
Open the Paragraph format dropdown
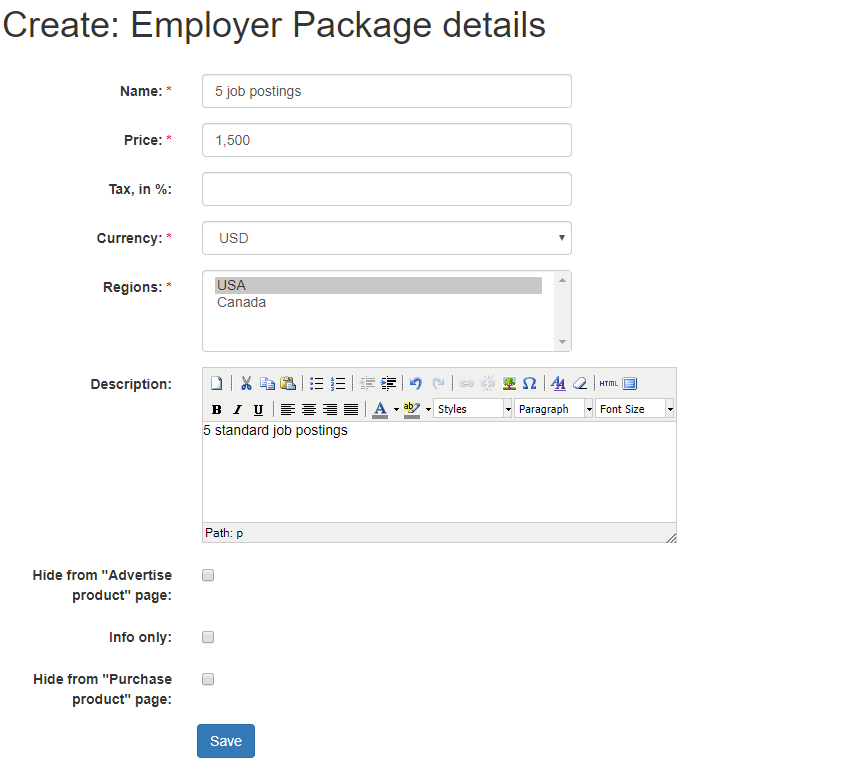coord(554,409)
